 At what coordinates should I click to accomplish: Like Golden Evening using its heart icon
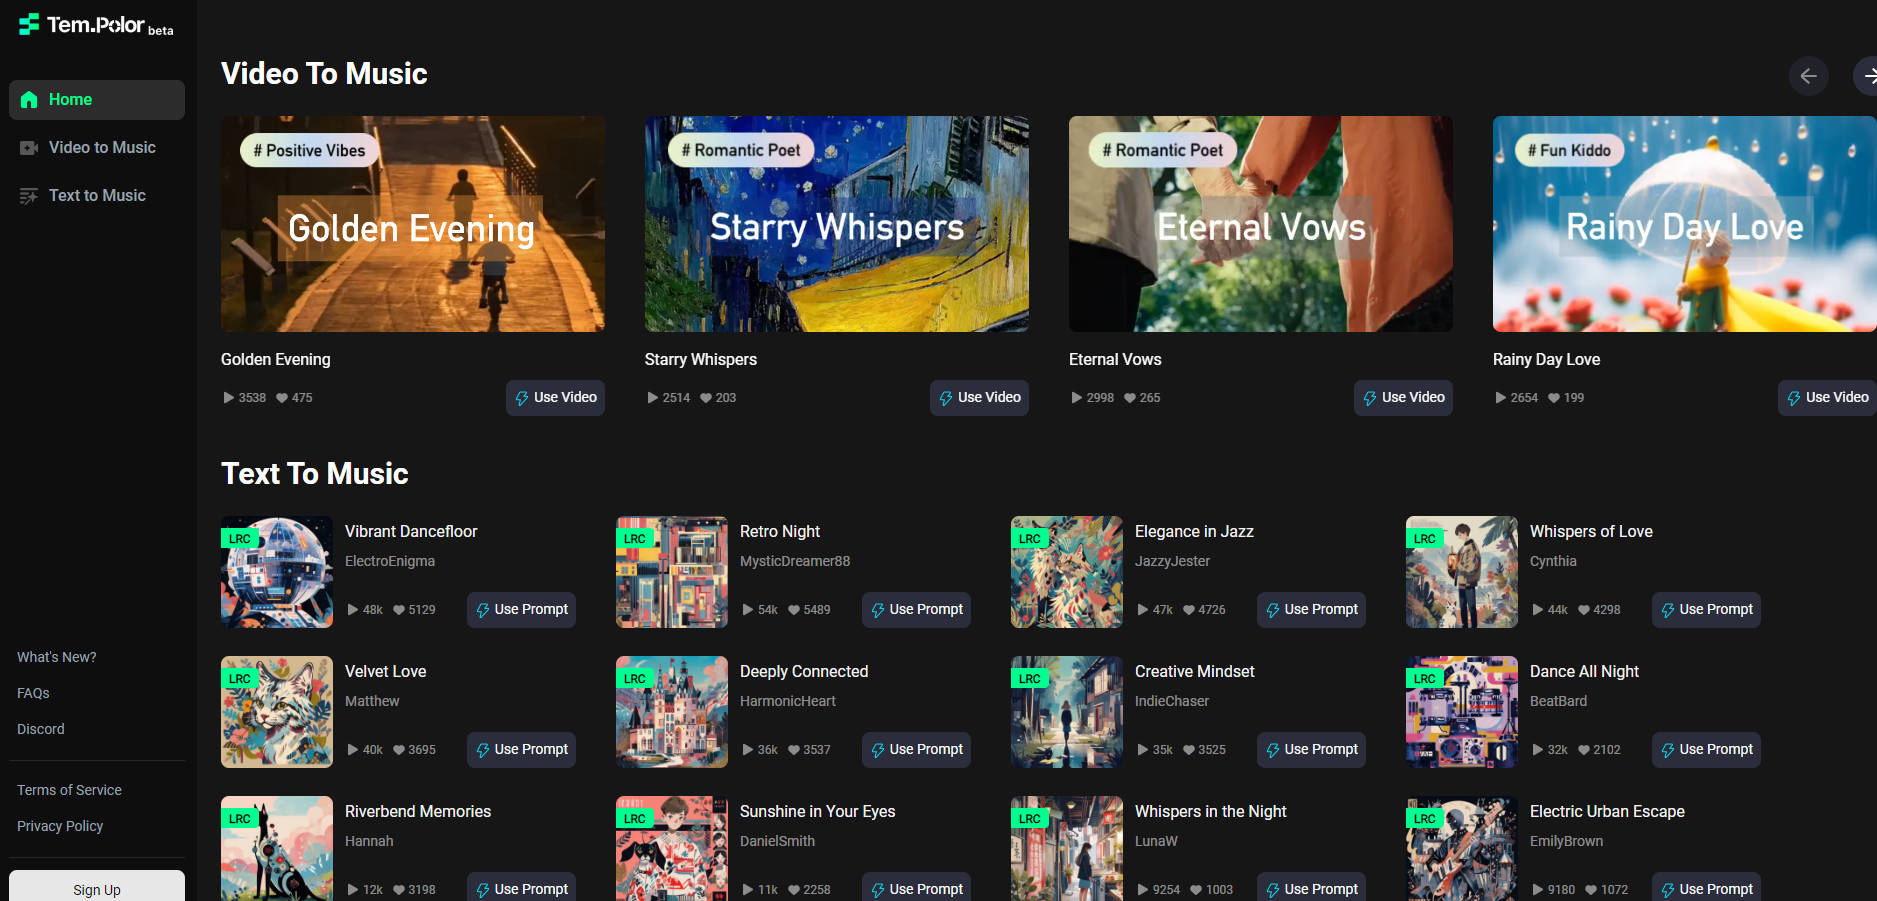pos(282,397)
